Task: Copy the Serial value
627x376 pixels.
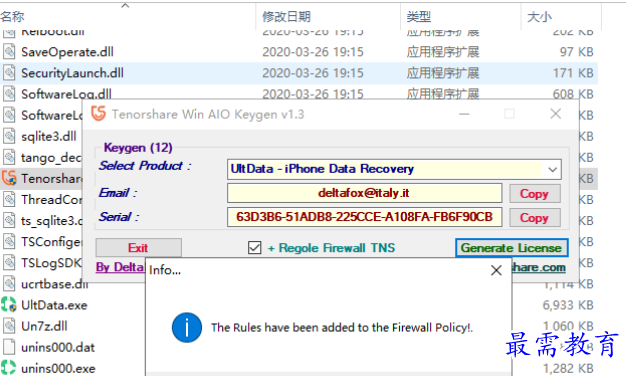Action: (534, 218)
